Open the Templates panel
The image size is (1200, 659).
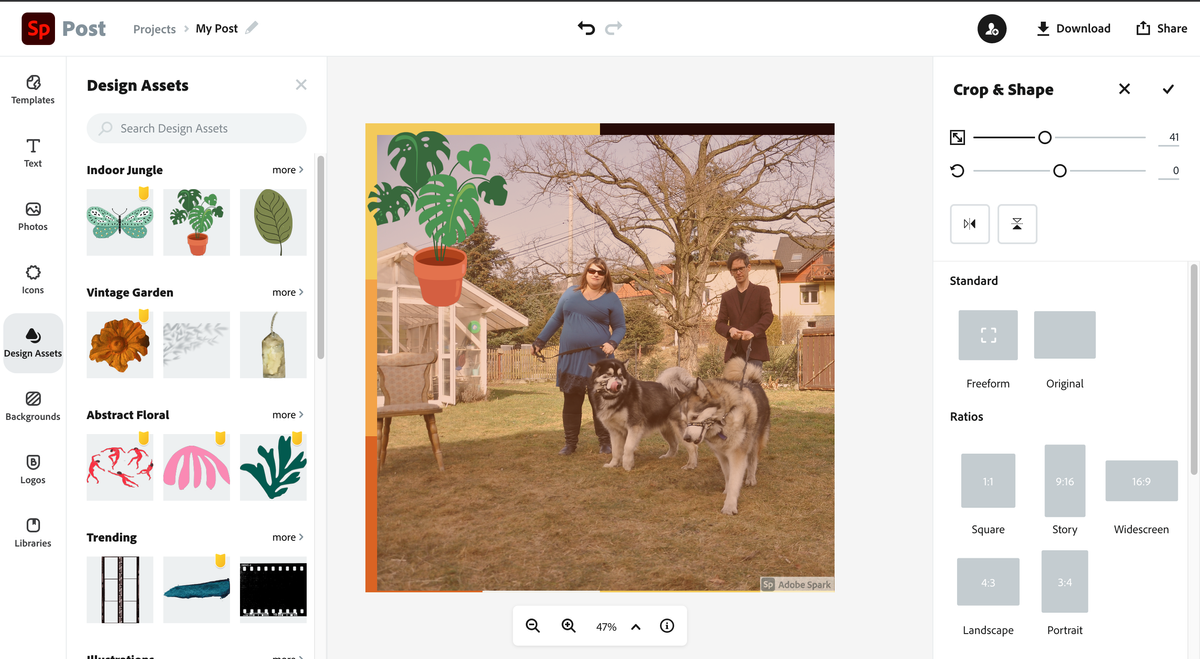(33, 90)
